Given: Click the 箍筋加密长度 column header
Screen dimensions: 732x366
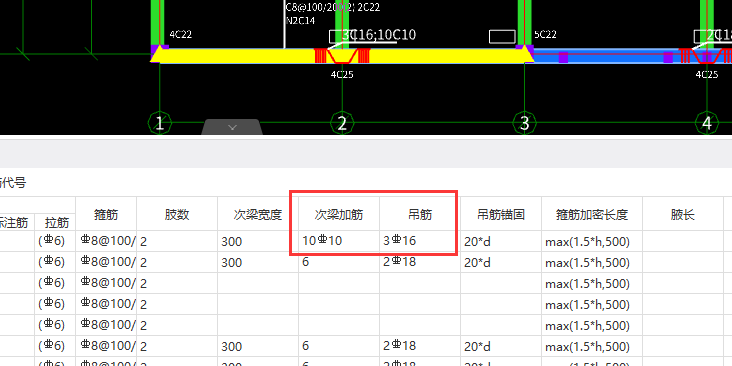Looking at the screenshot, I should [x=592, y=214].
